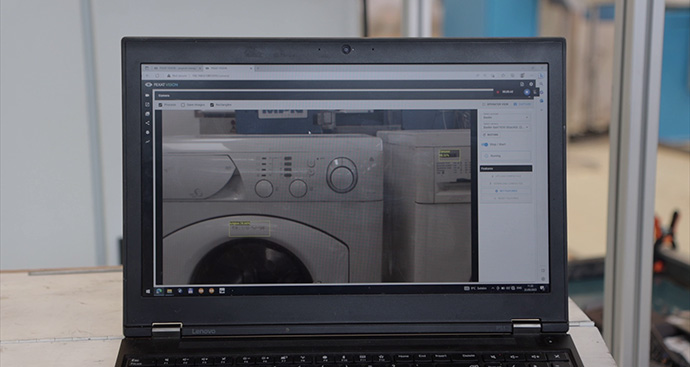Click the small button below the device dropdown
690x367 pixels.
tap(491, 135)
